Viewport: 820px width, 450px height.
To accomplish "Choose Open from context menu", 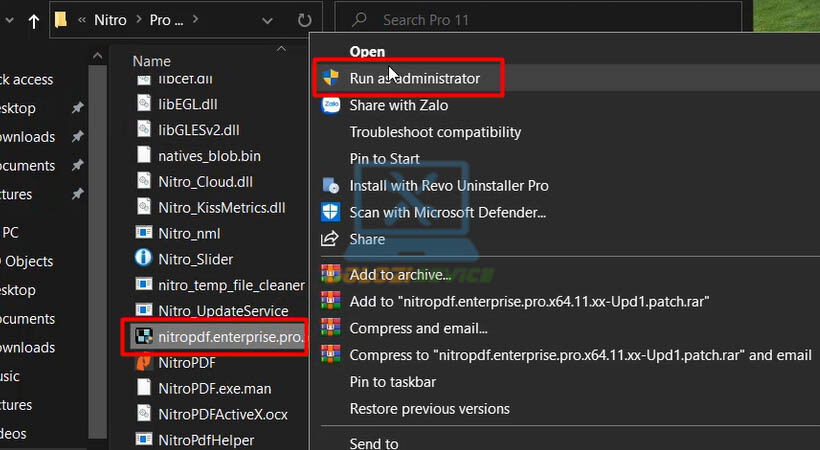I will (367, 51).
